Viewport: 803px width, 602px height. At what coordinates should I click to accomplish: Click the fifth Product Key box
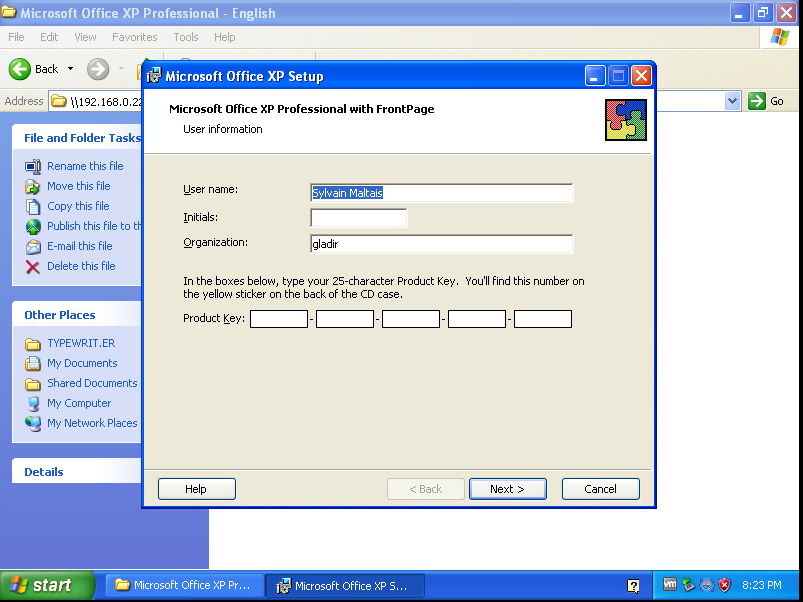(543, 318)
